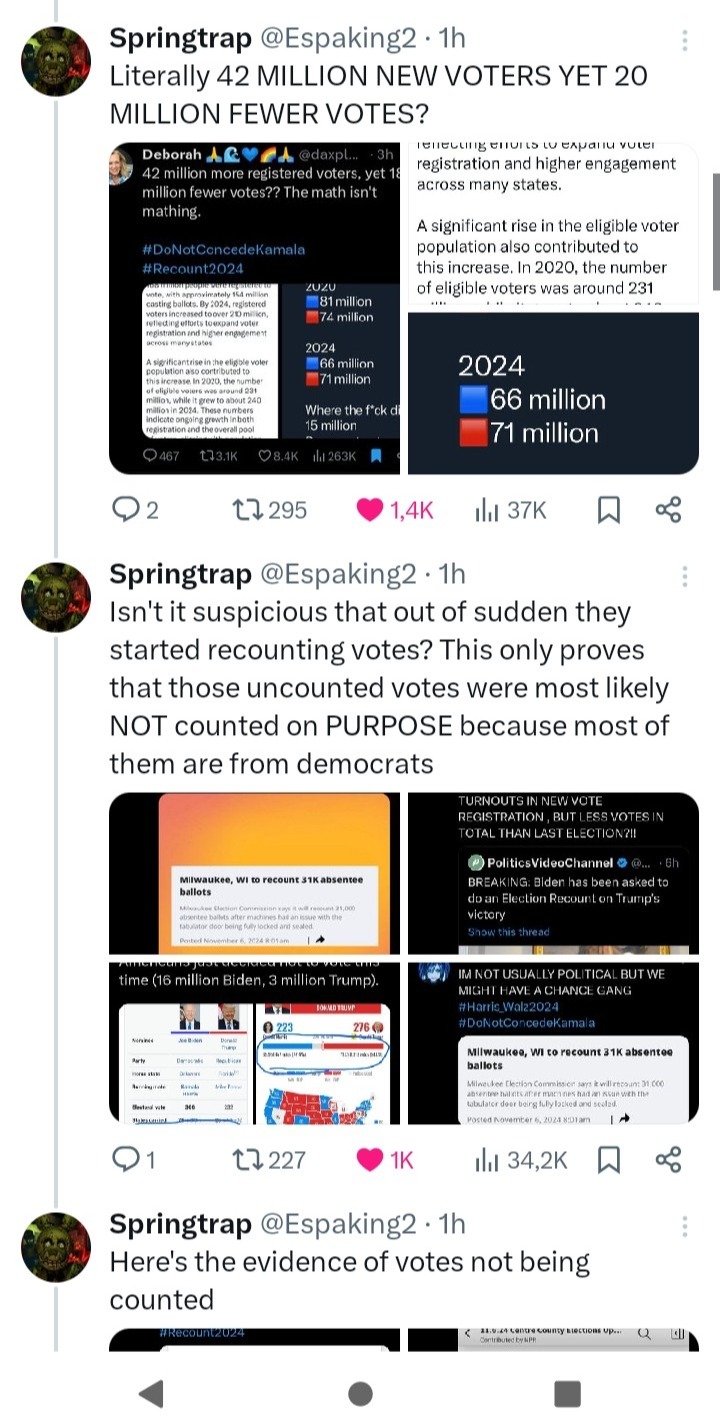Image resolution: width=720 pixels, height=1415 pixels.
Task: Unlike the tweet with 1,4K likes
Action: 370,511
